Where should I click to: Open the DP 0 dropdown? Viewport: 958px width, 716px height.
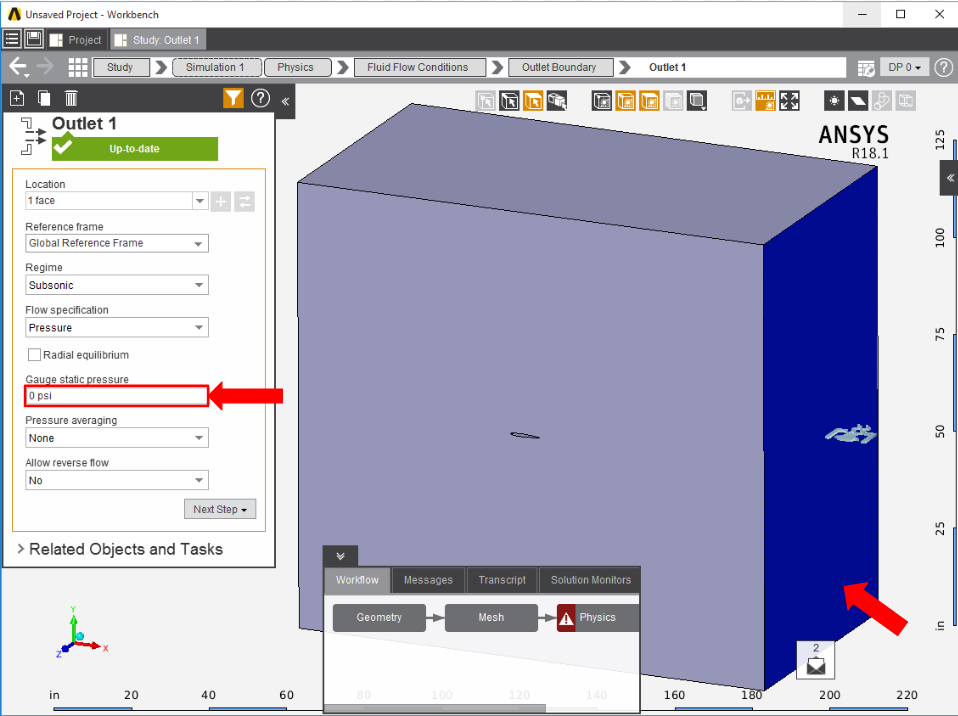[x=904, y=67]
